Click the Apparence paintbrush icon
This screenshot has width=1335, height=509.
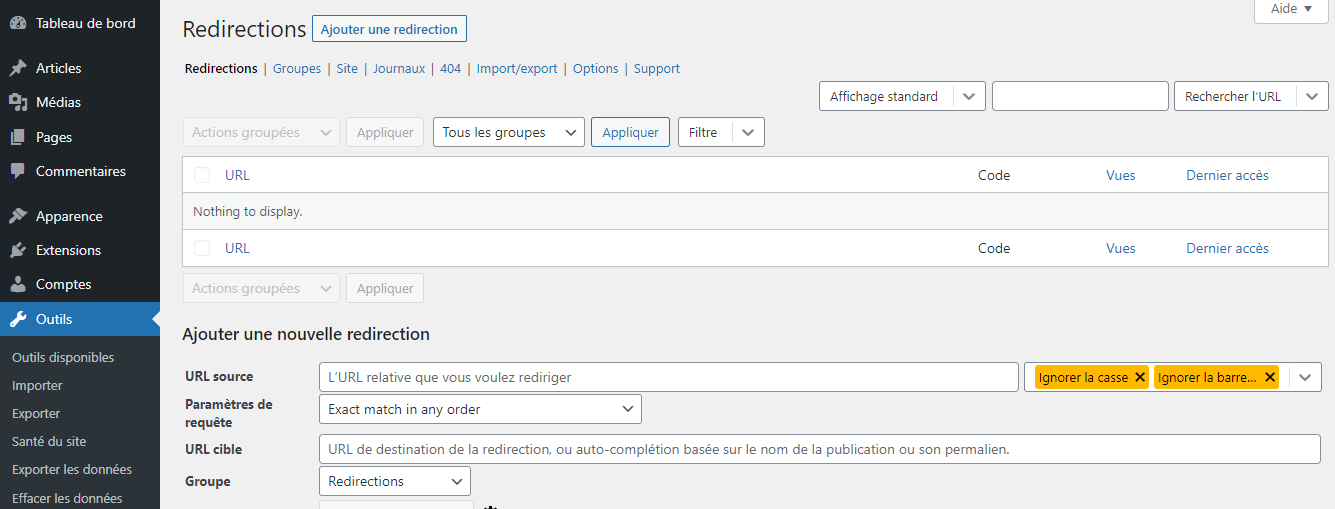click(18, 216)
